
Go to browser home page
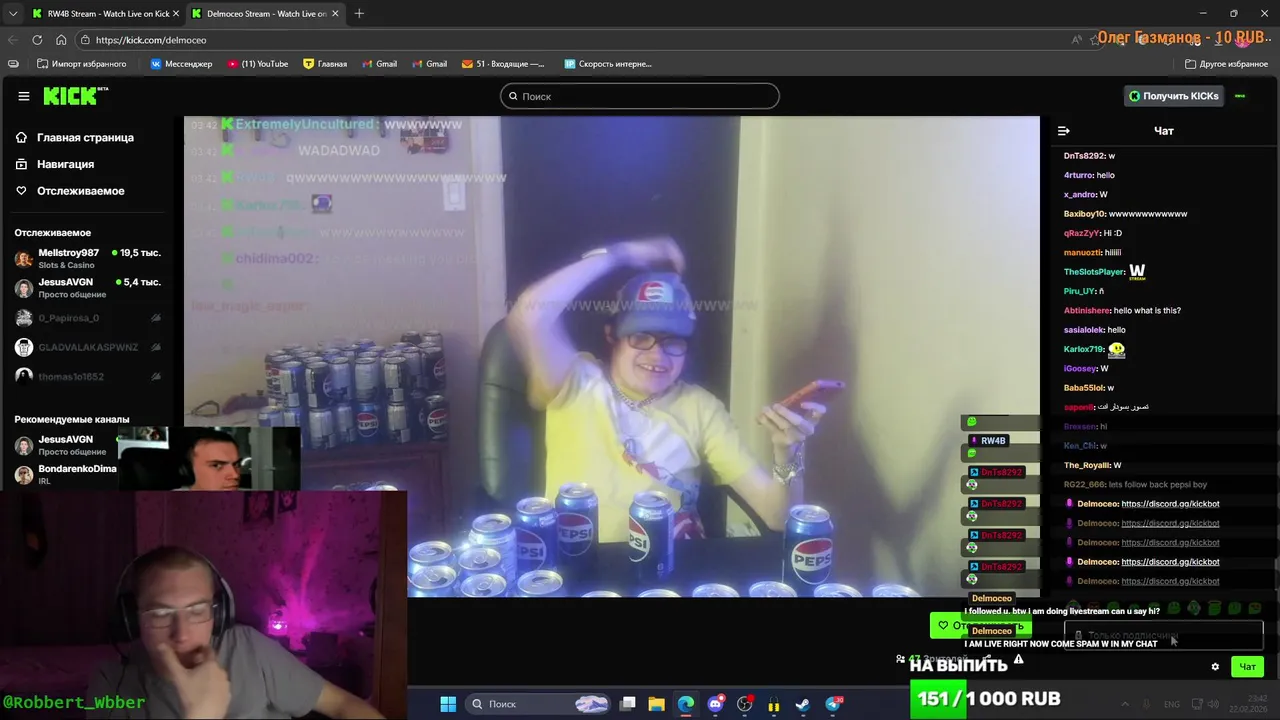(61, 40)
